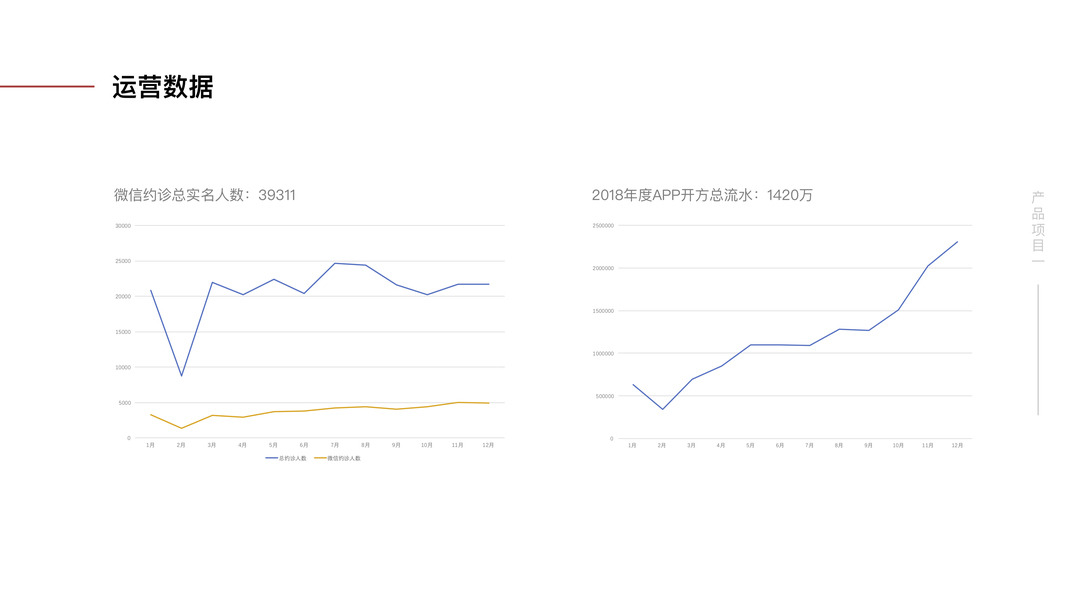Viewport: 1067px width, 600px height.
Task: Select the 2018年度APP开方总流水 chart heading
Action: tap(702, 195)
